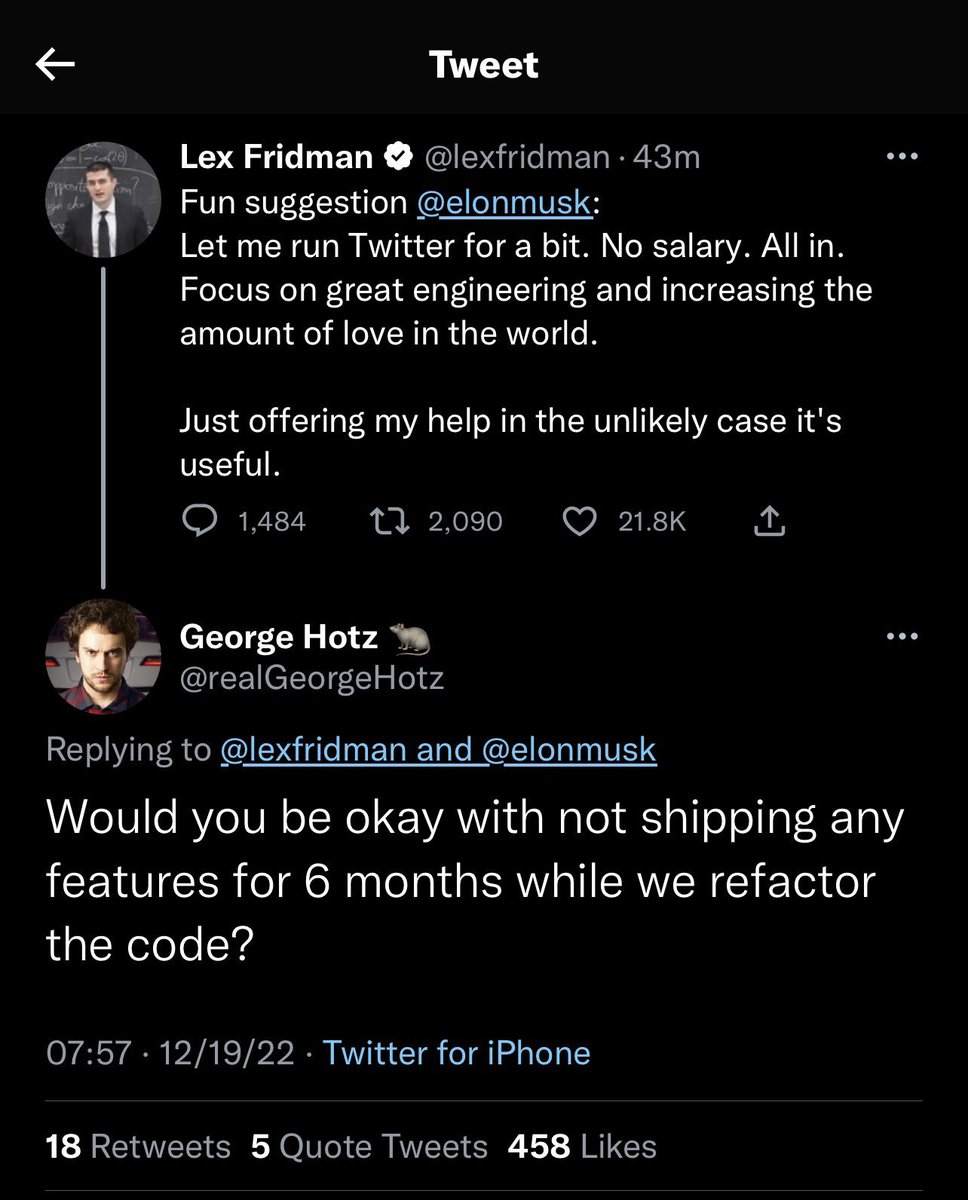Tap the Lex Fridman display name
The width and height of the screenshot is (968, 1200).
(276, 157)
